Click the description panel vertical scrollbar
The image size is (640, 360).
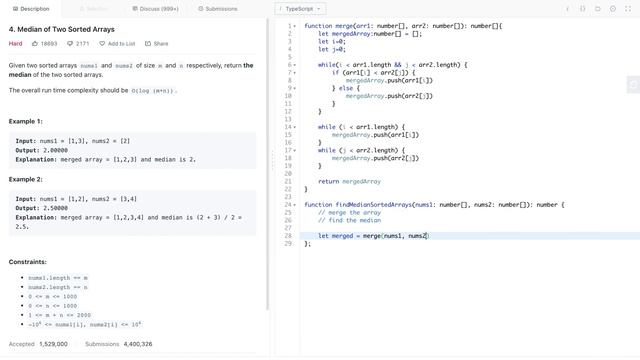click(268, 164)
